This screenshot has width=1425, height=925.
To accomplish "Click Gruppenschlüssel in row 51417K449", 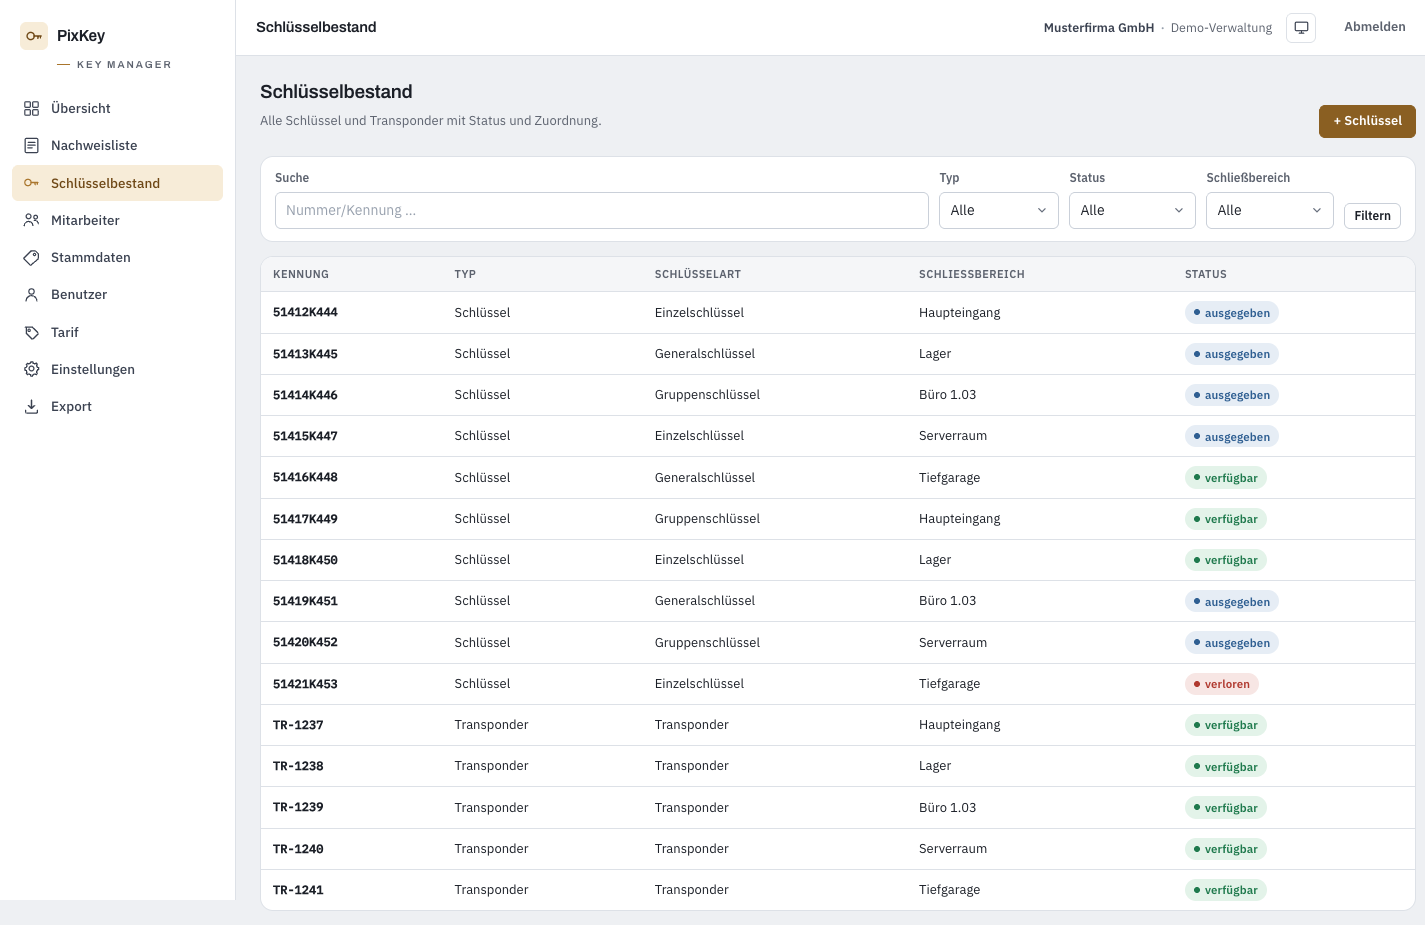I will click(x=707, y=519).
